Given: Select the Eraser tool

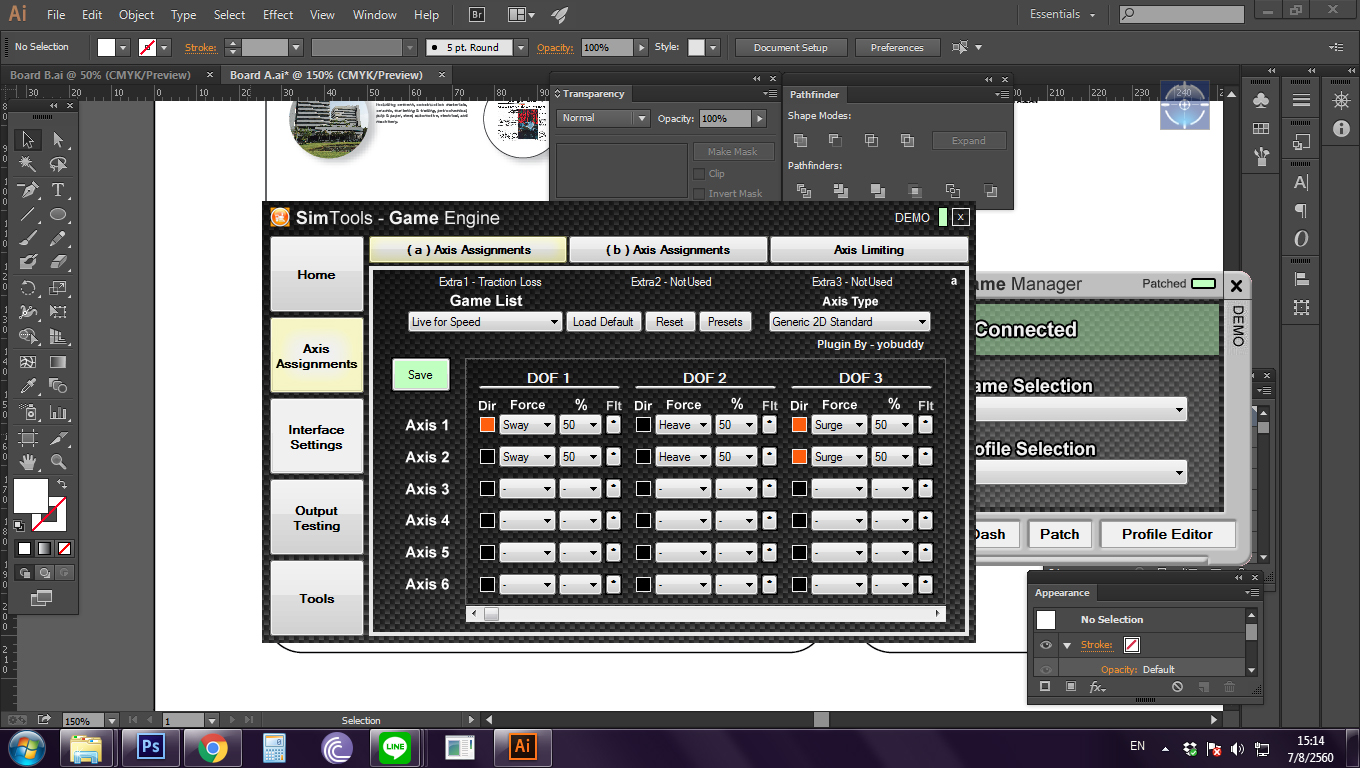Looking at the screenshot, I should 58,263.
